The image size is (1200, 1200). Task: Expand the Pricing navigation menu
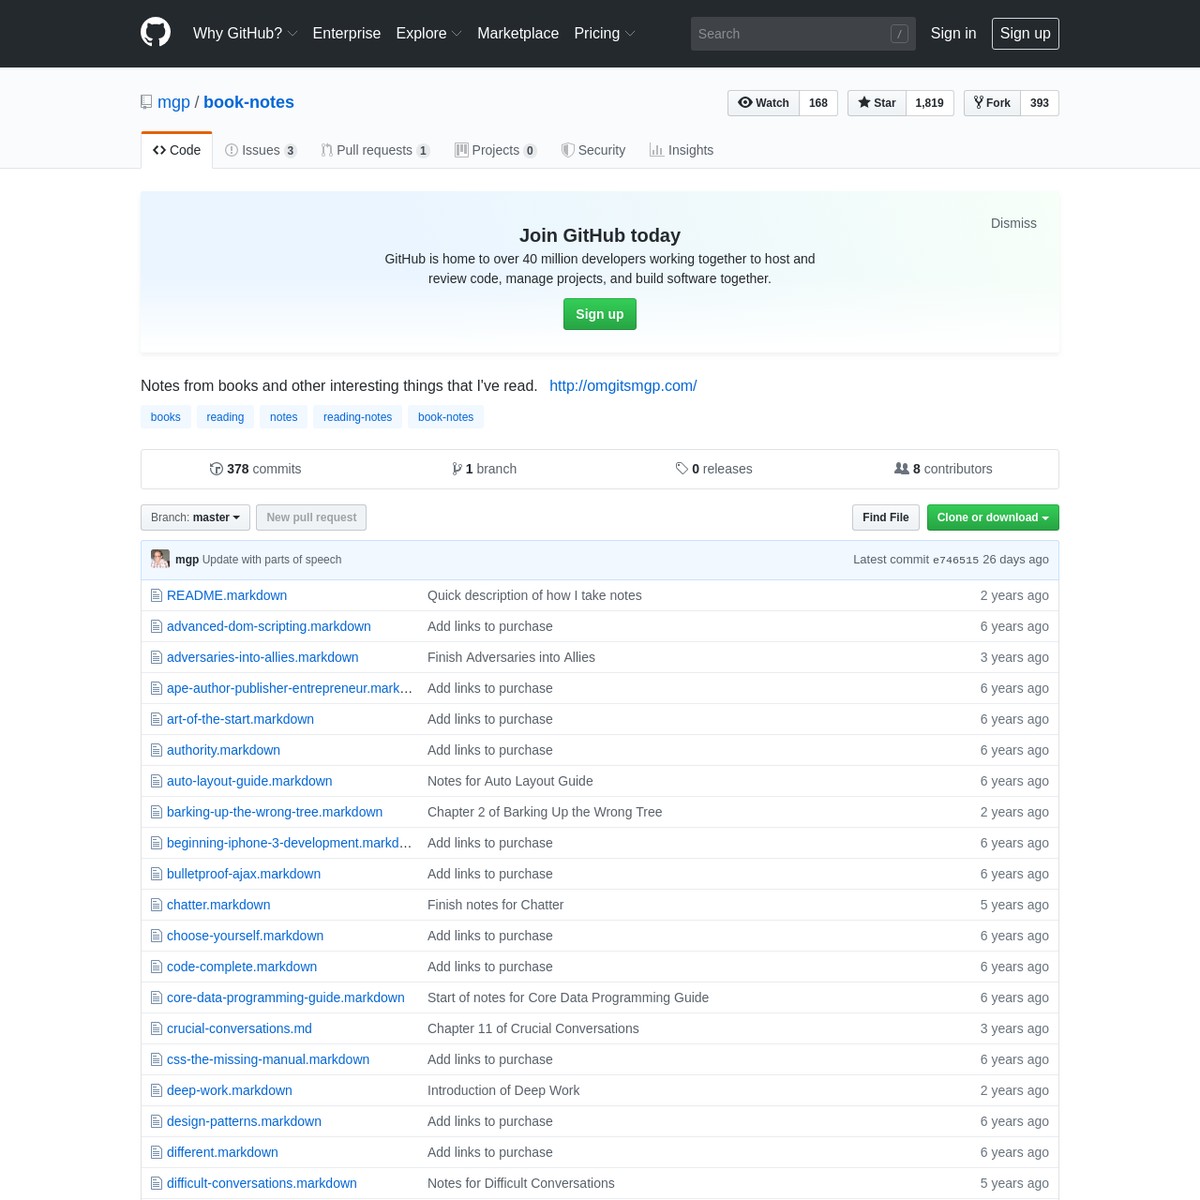[604, 33]
